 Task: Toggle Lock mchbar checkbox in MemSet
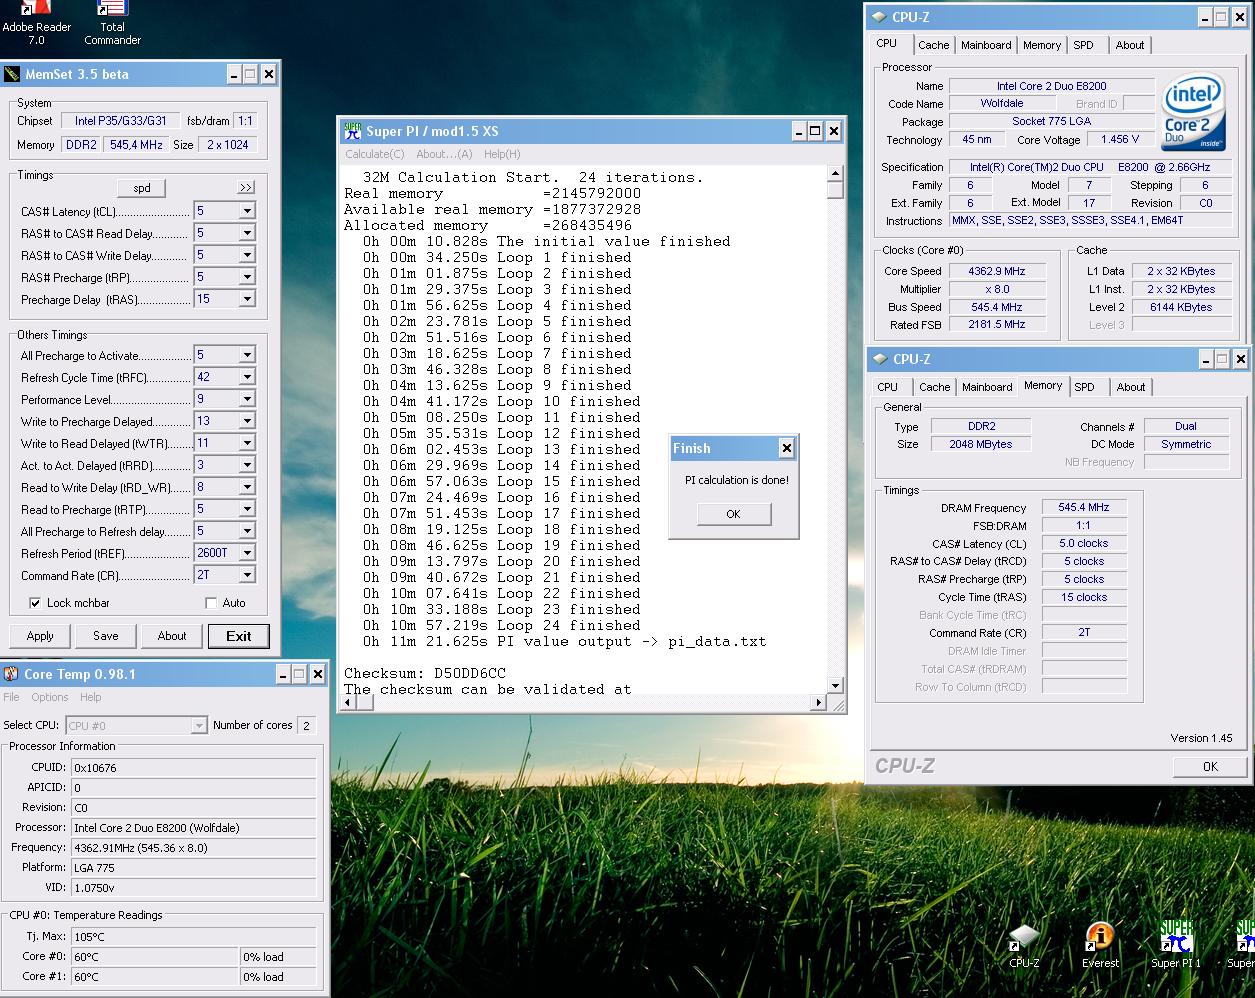coord(35,603)
